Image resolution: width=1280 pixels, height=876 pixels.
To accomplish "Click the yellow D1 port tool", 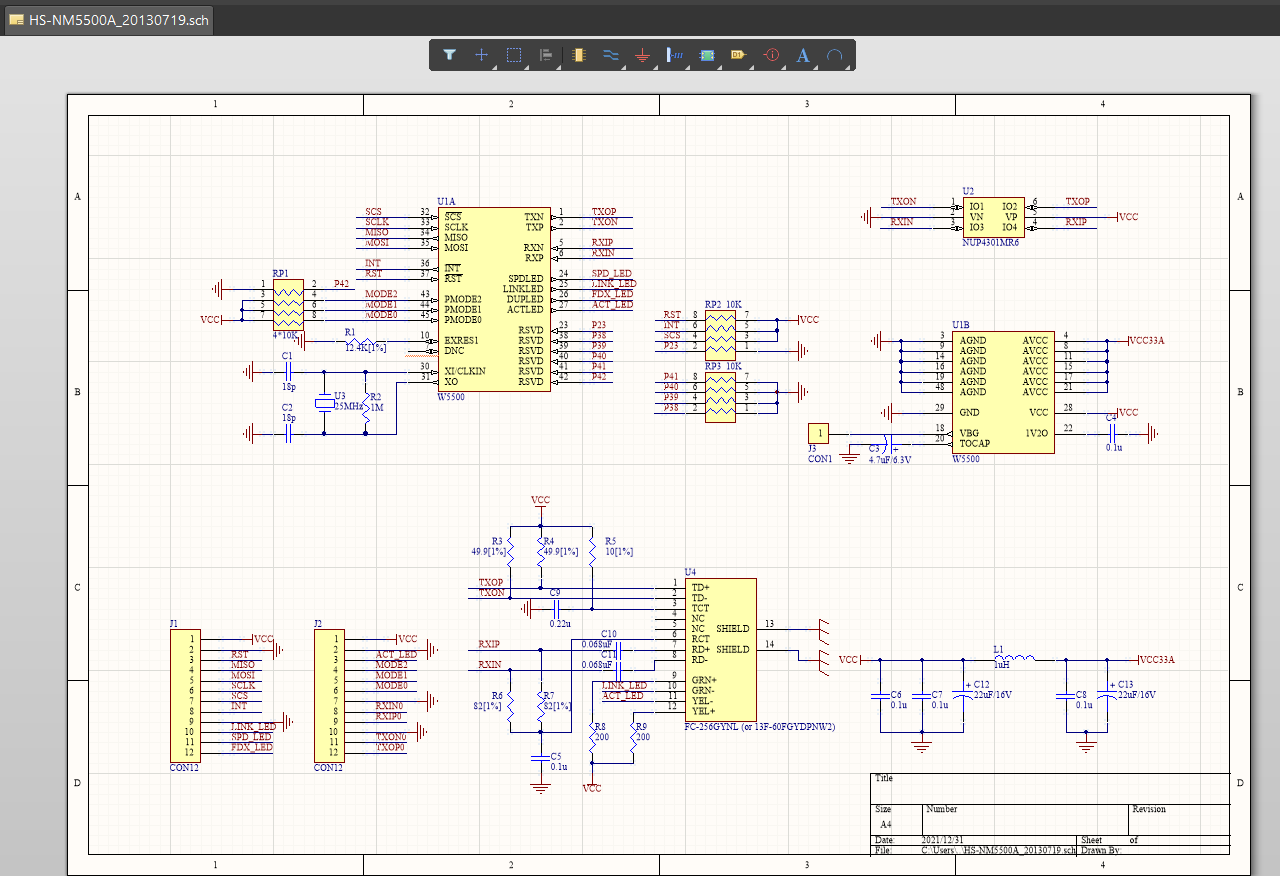I will pyautogui.click(x=739, y=55).
